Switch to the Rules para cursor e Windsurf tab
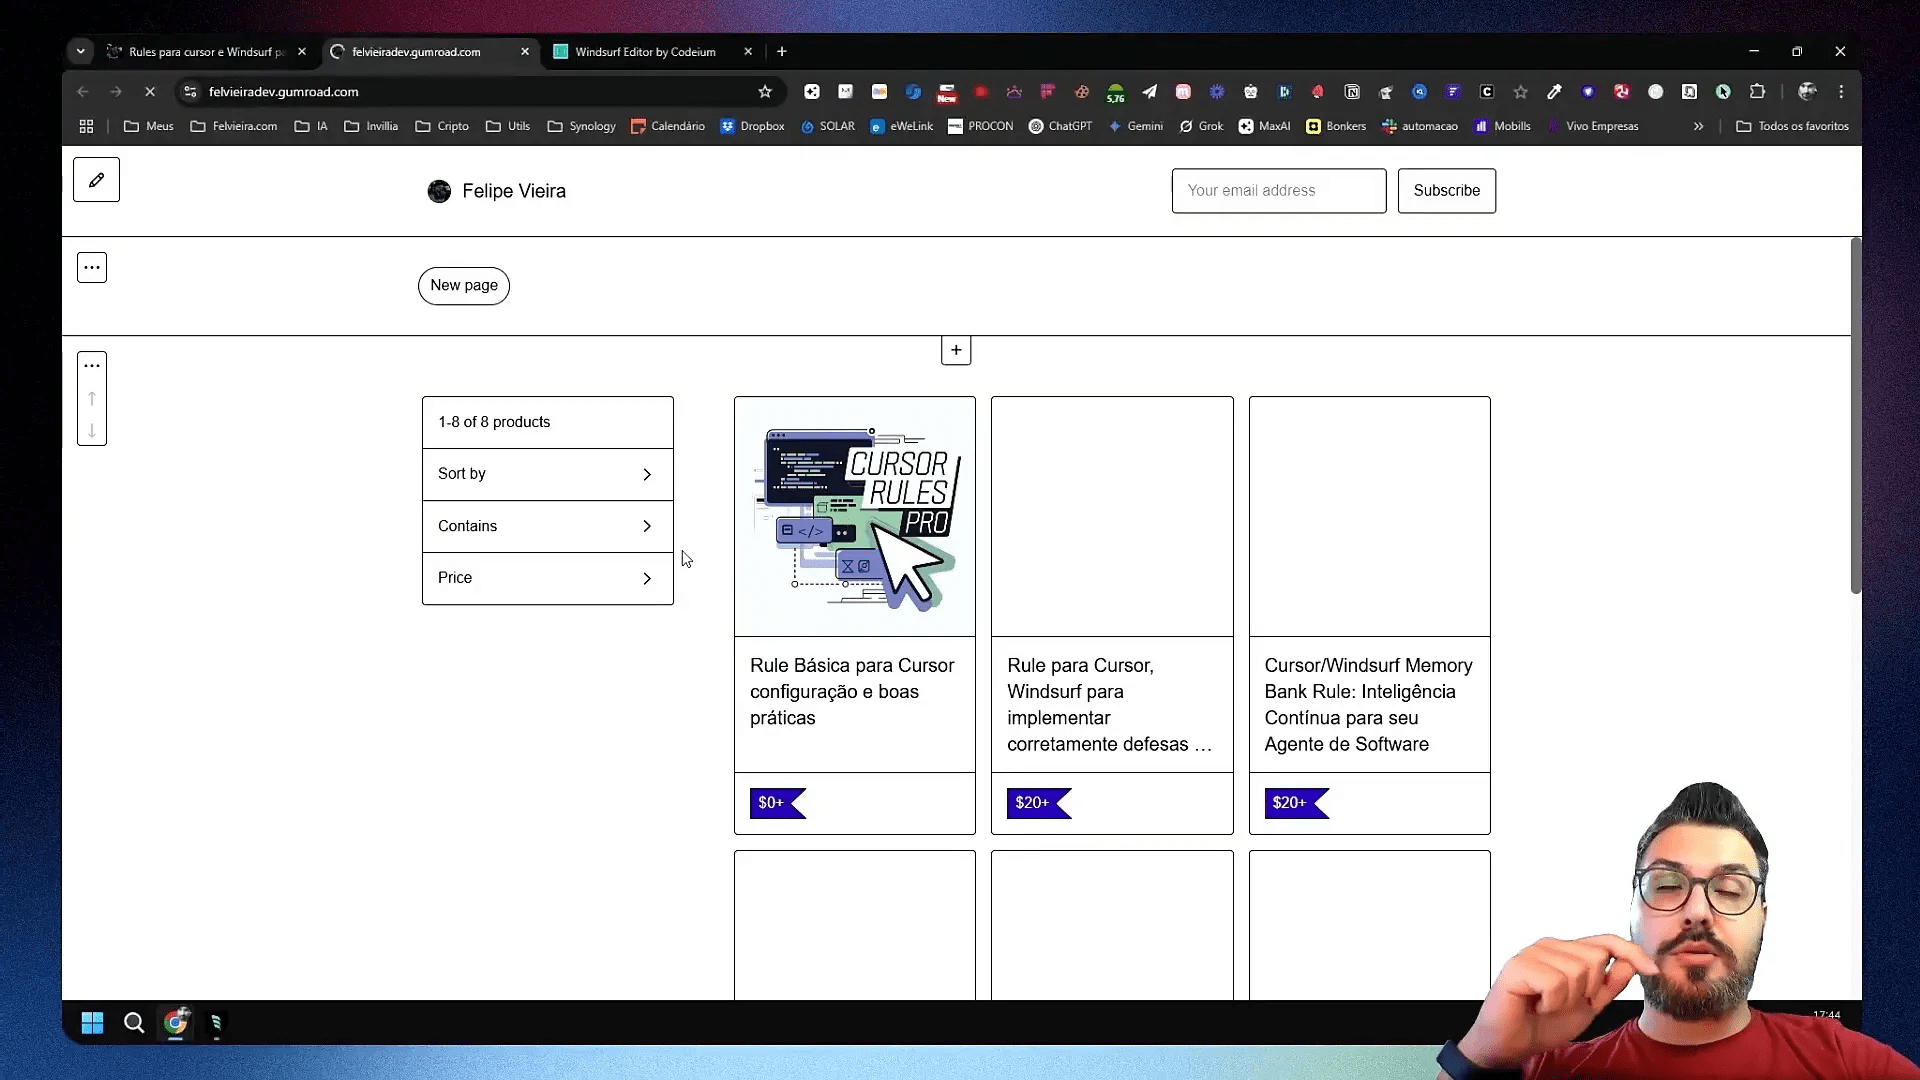The image size is (1920, 1080). point(207,51)
